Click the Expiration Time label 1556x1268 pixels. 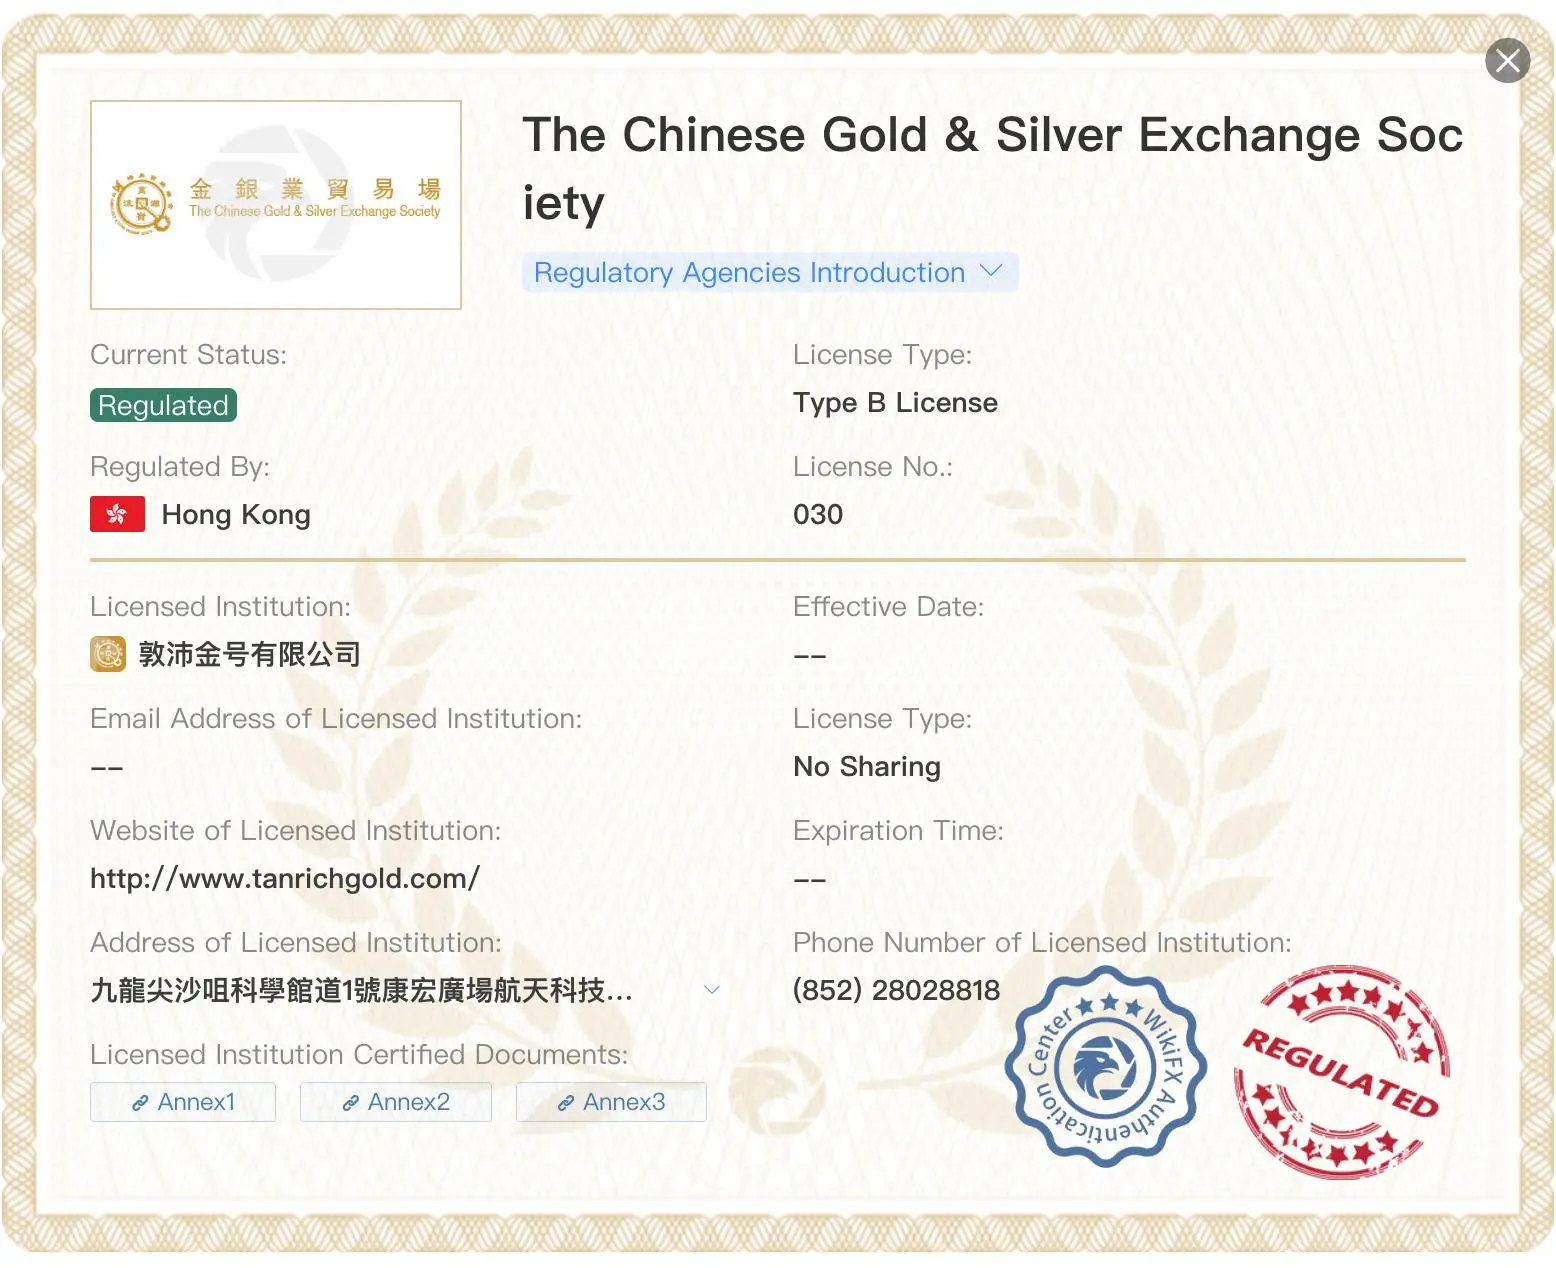click(x=898, y=830)
